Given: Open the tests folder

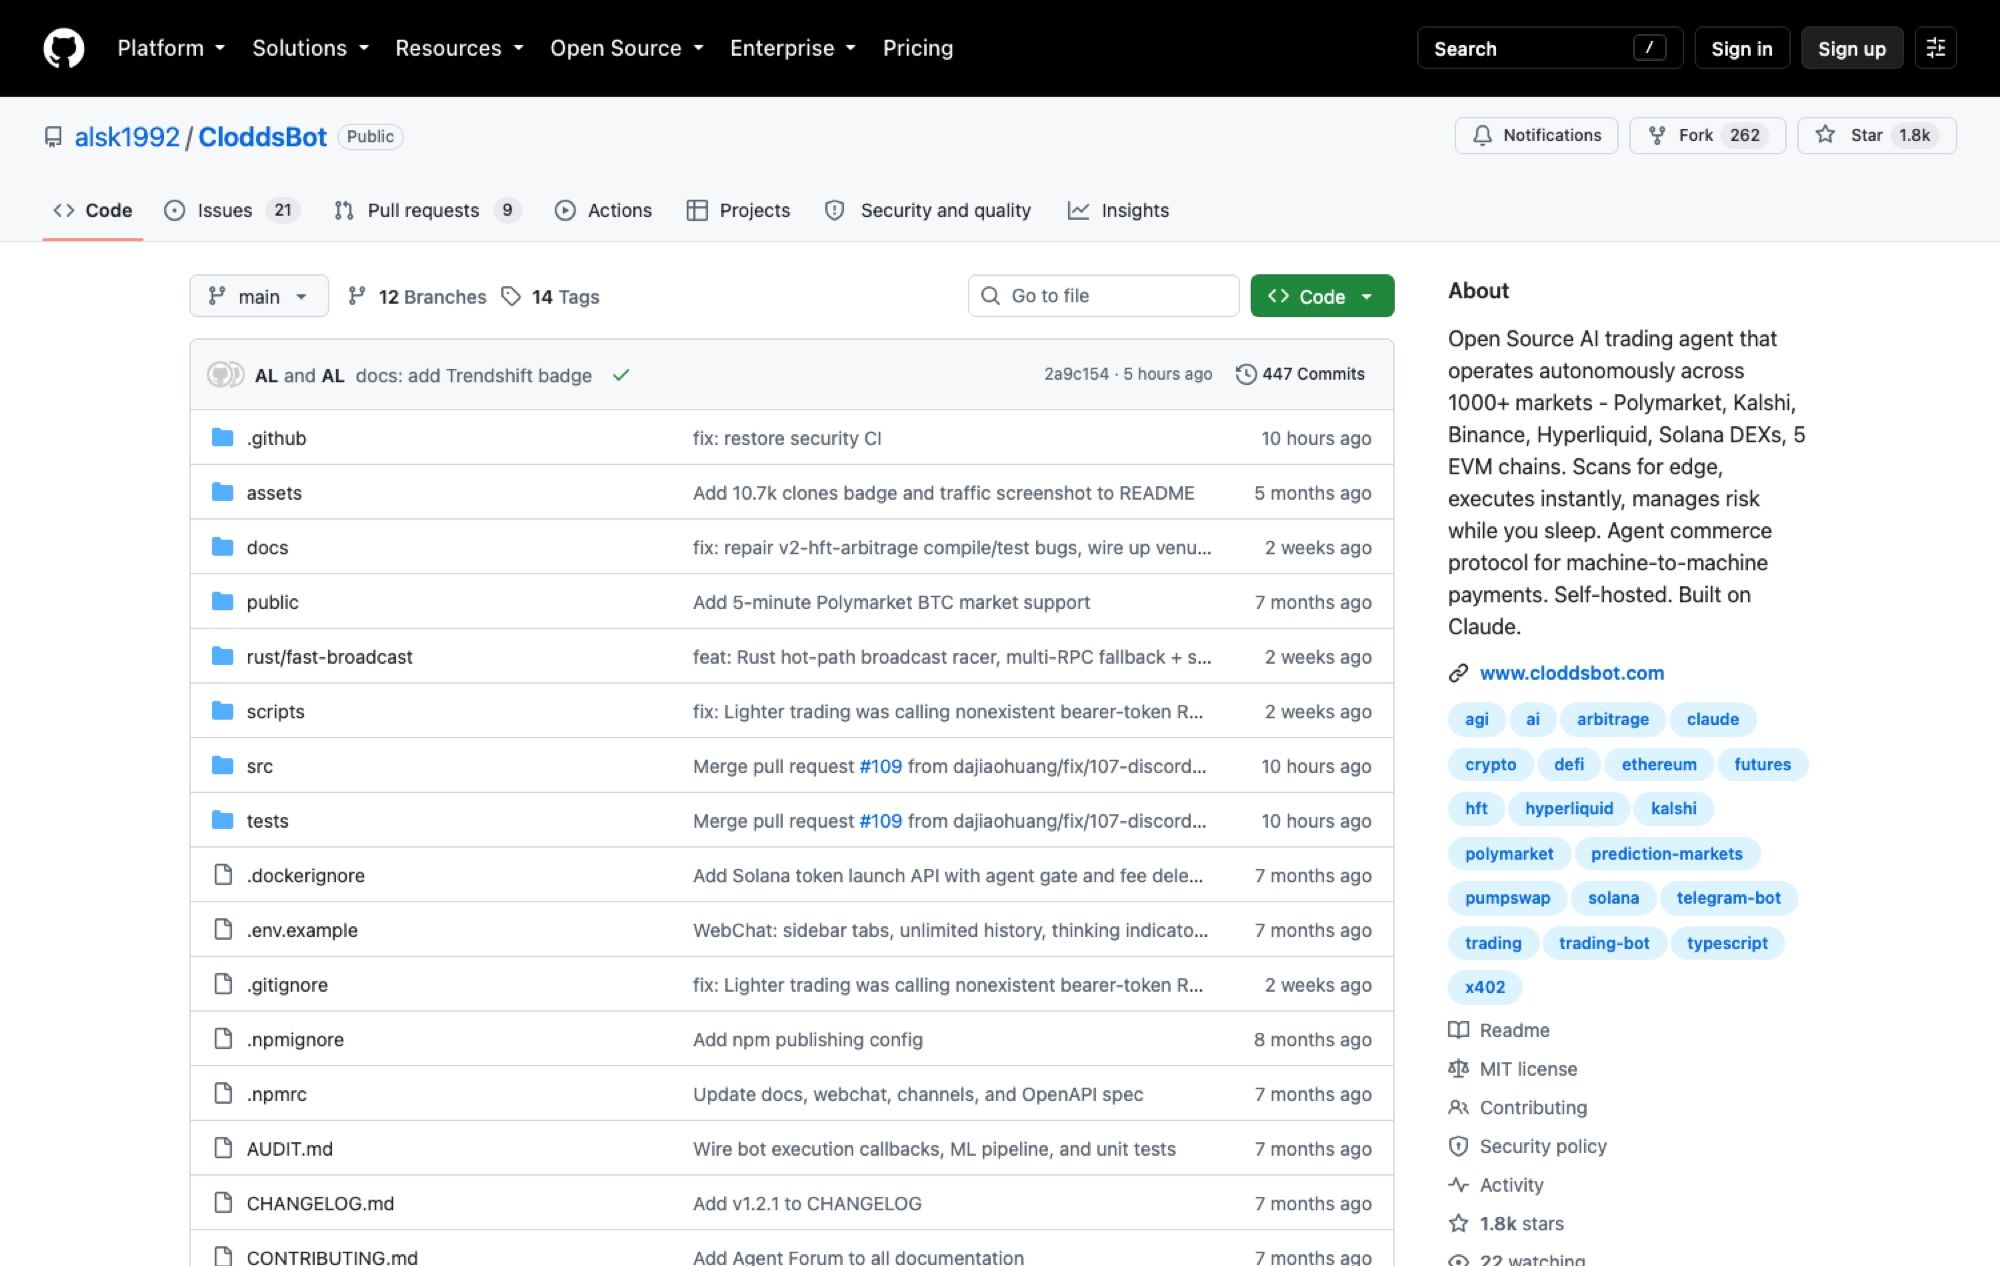Looking at the screenshot, I should pos(267,820).
